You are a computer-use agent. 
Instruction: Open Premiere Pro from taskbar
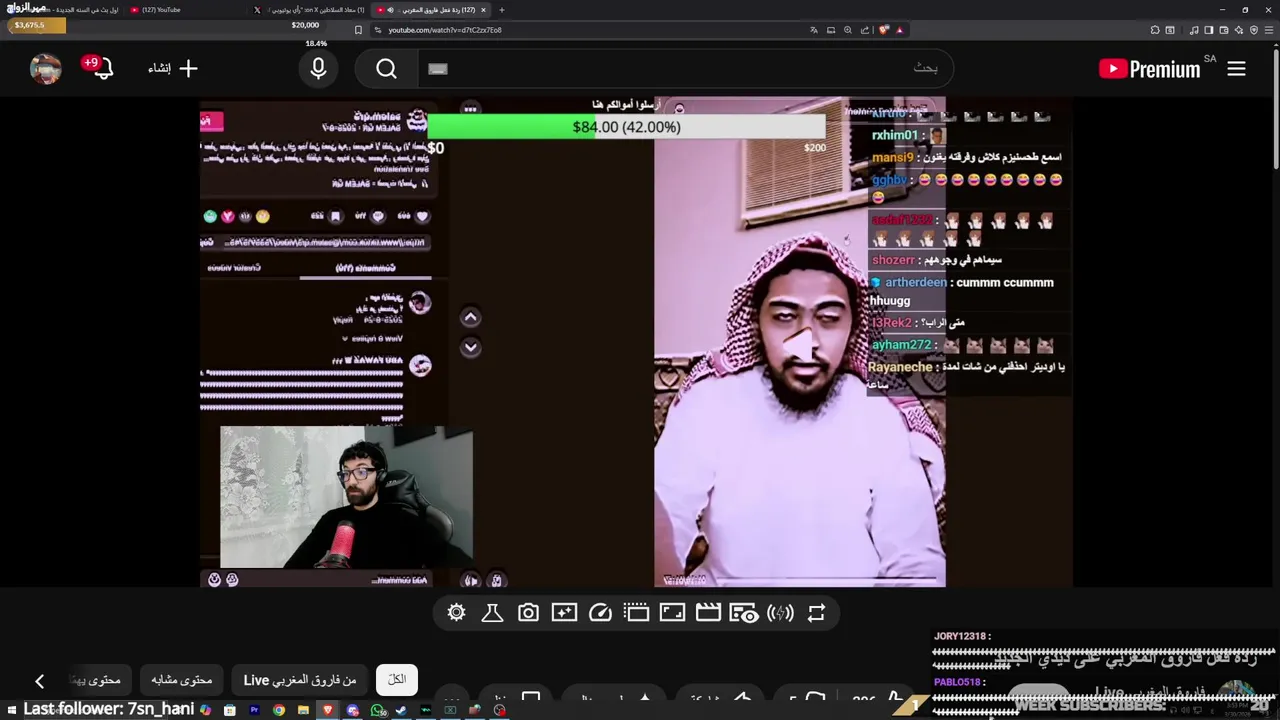254,710
